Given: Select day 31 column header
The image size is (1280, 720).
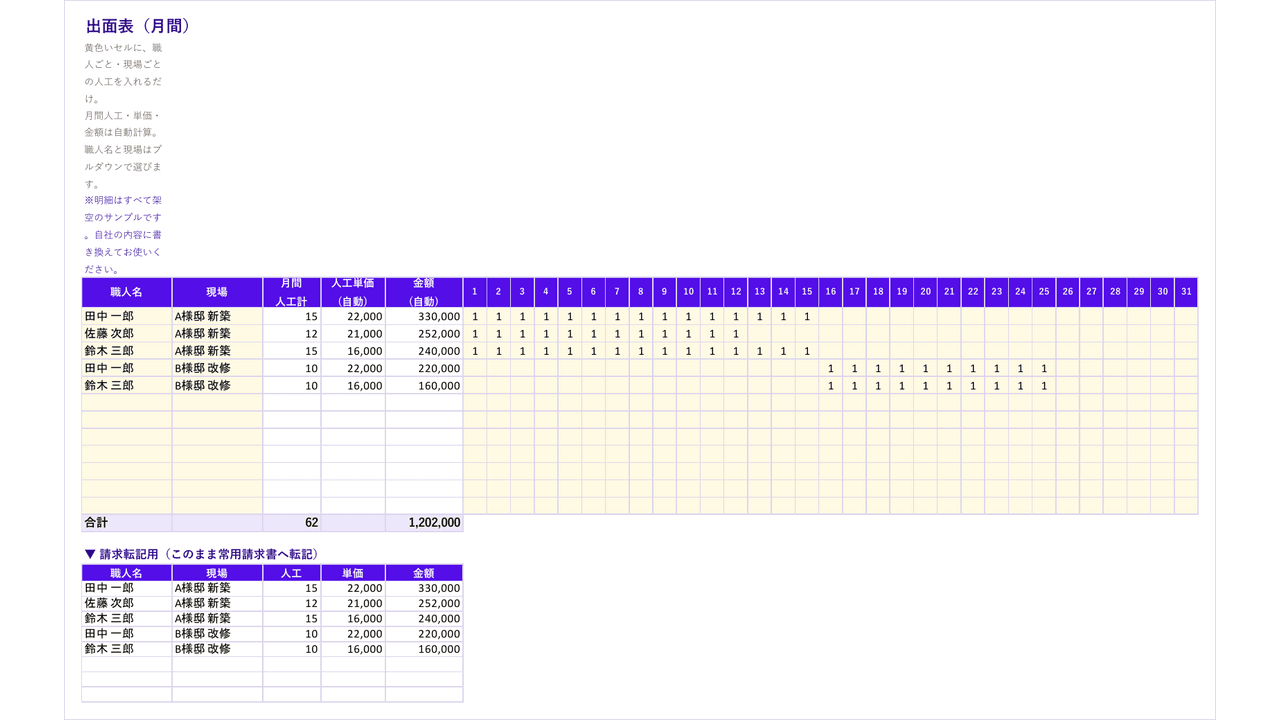Looking at the screenshot, I should 1186,292.
